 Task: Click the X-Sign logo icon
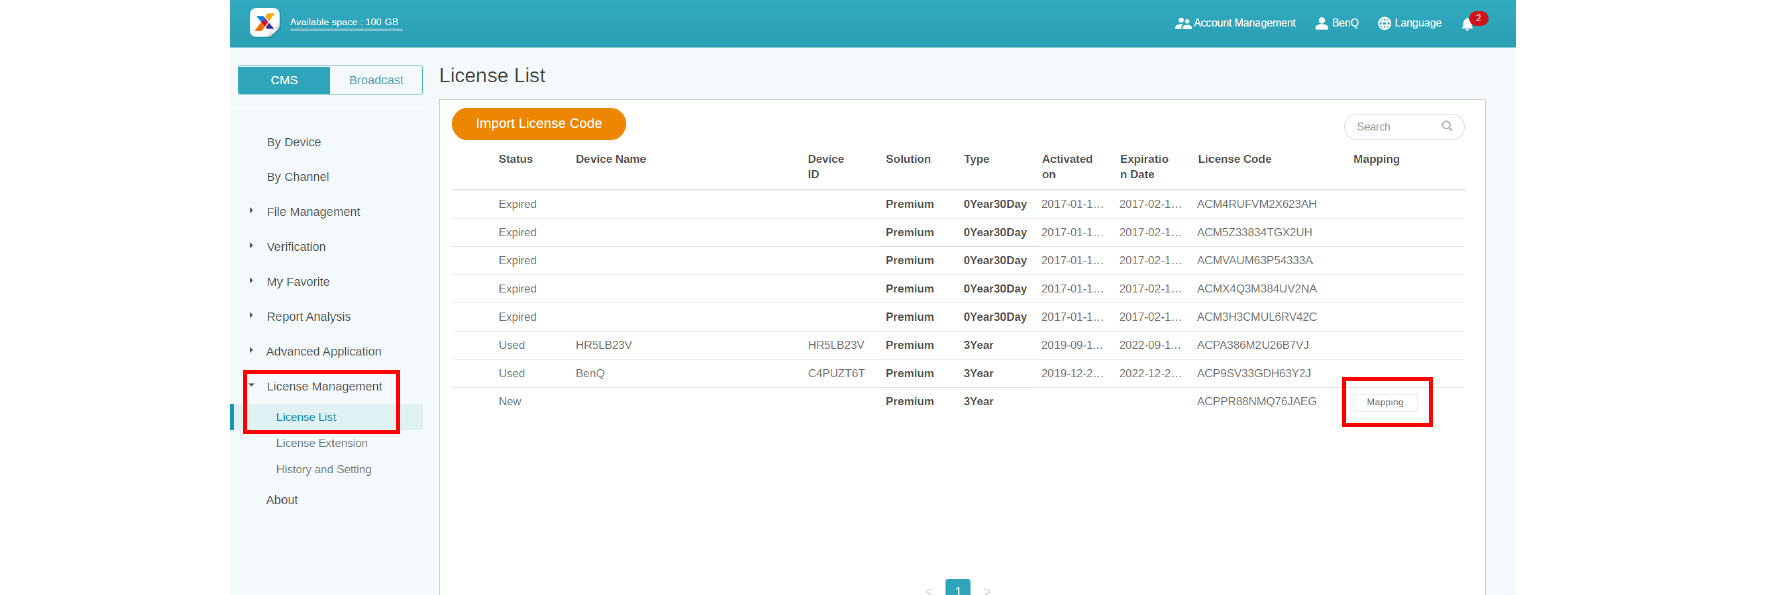click(265, 22)
